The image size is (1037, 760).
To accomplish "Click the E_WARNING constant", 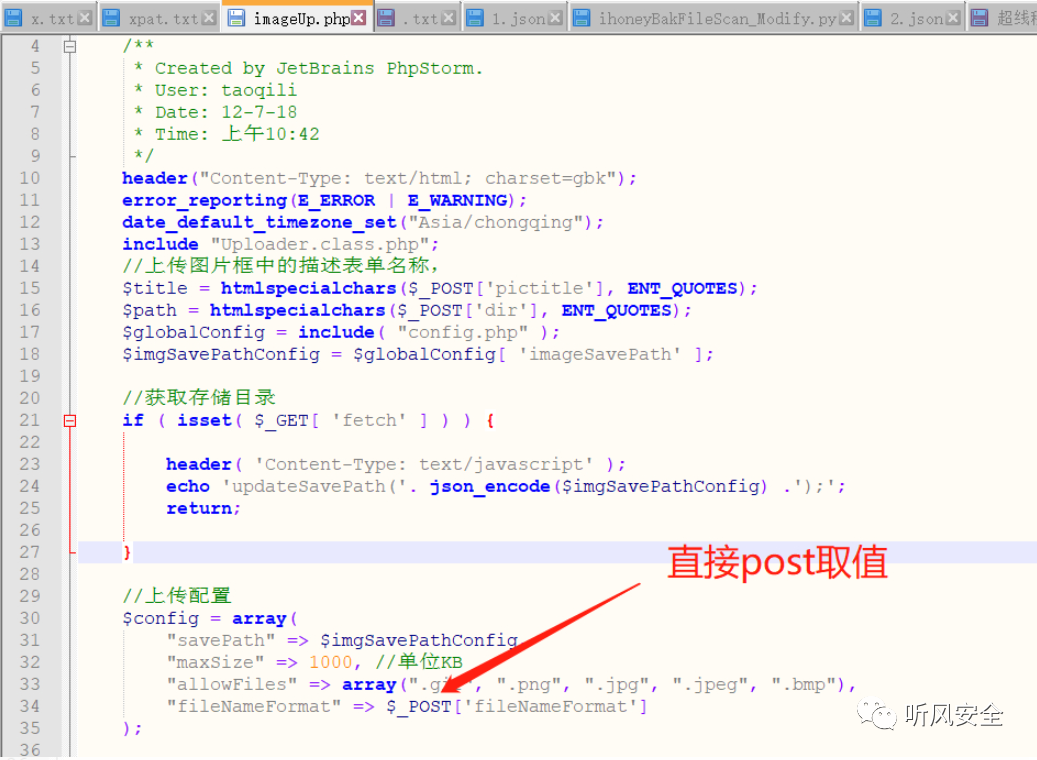I will (x=458, y=200).
